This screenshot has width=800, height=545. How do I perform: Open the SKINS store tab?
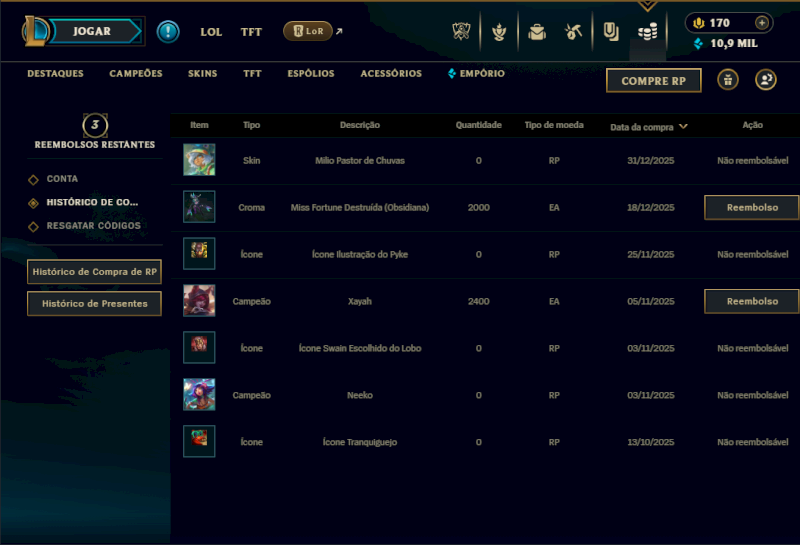coord(203,73)
